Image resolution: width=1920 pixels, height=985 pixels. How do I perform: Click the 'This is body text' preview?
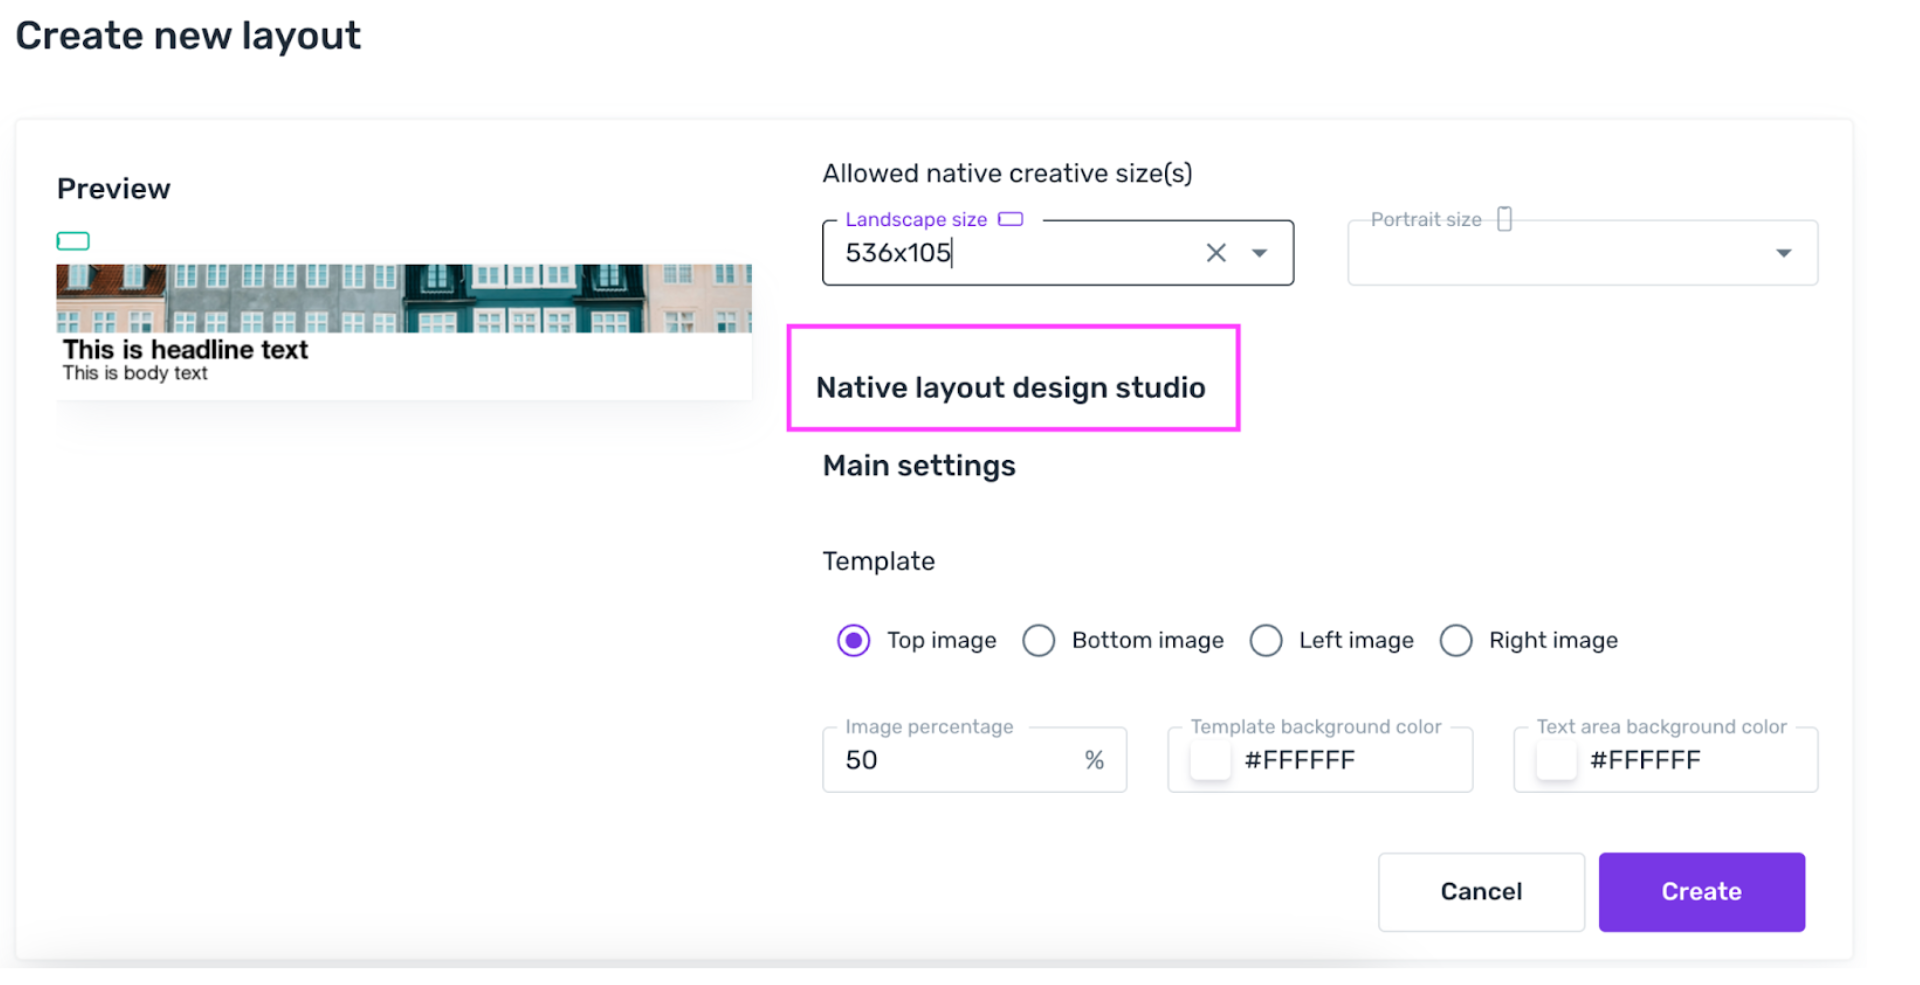point(135,373)
